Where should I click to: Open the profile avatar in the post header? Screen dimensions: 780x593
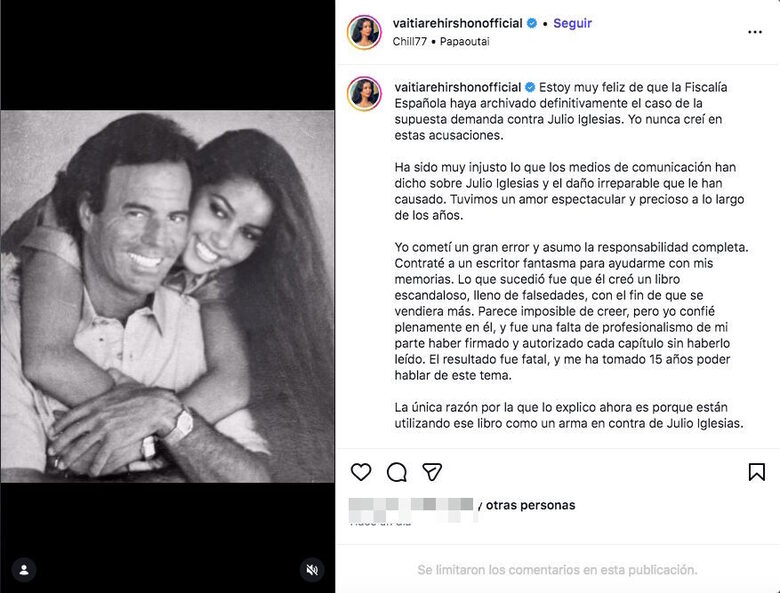(x=364, y=32)
